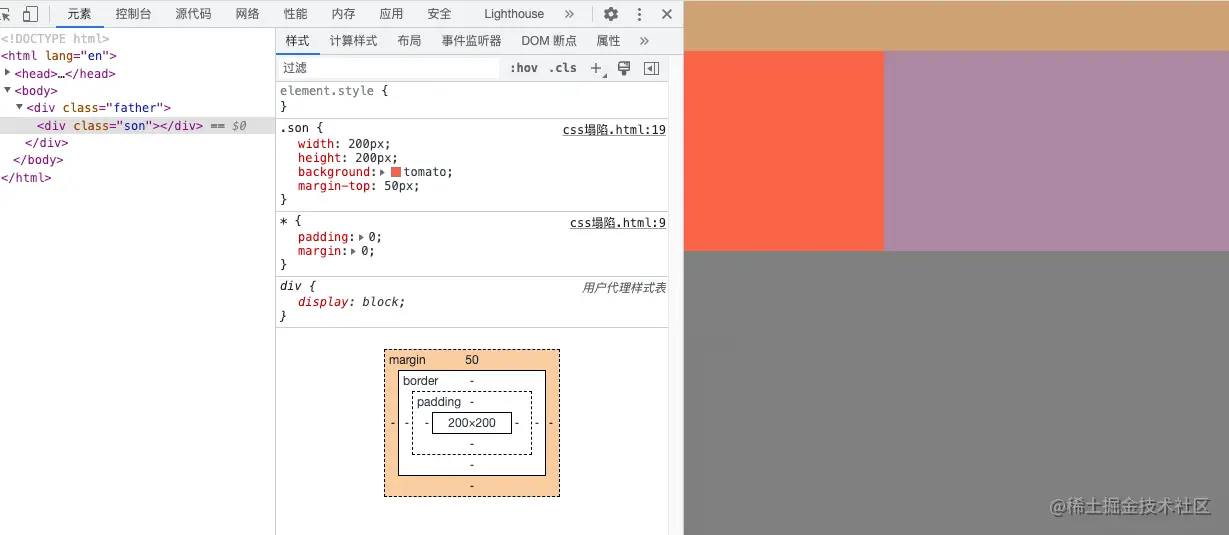Click the box model border label

tap(421, 381)
